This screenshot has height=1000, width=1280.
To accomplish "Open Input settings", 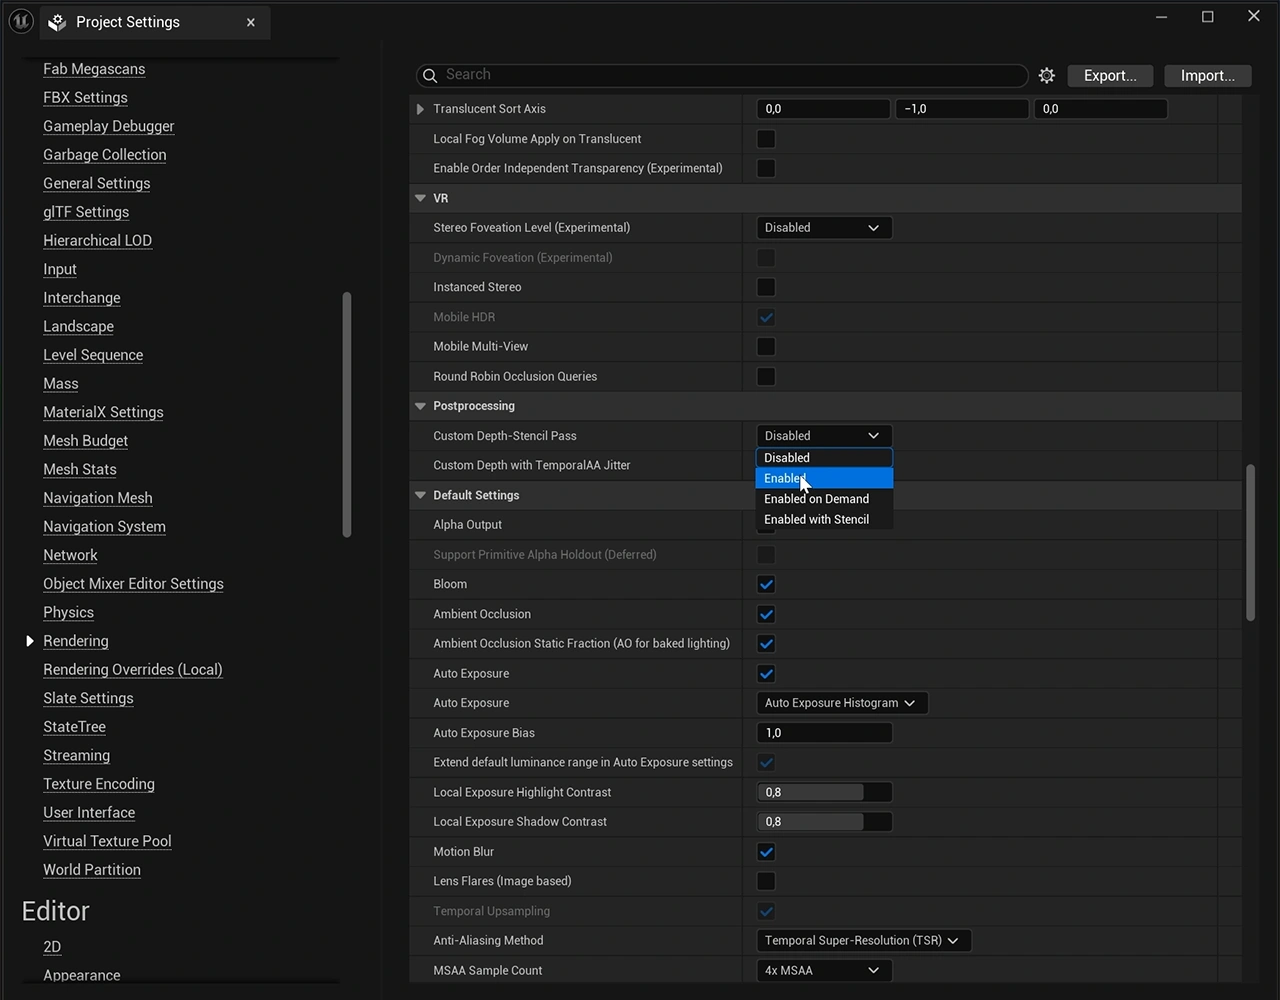I will (60, 269).
